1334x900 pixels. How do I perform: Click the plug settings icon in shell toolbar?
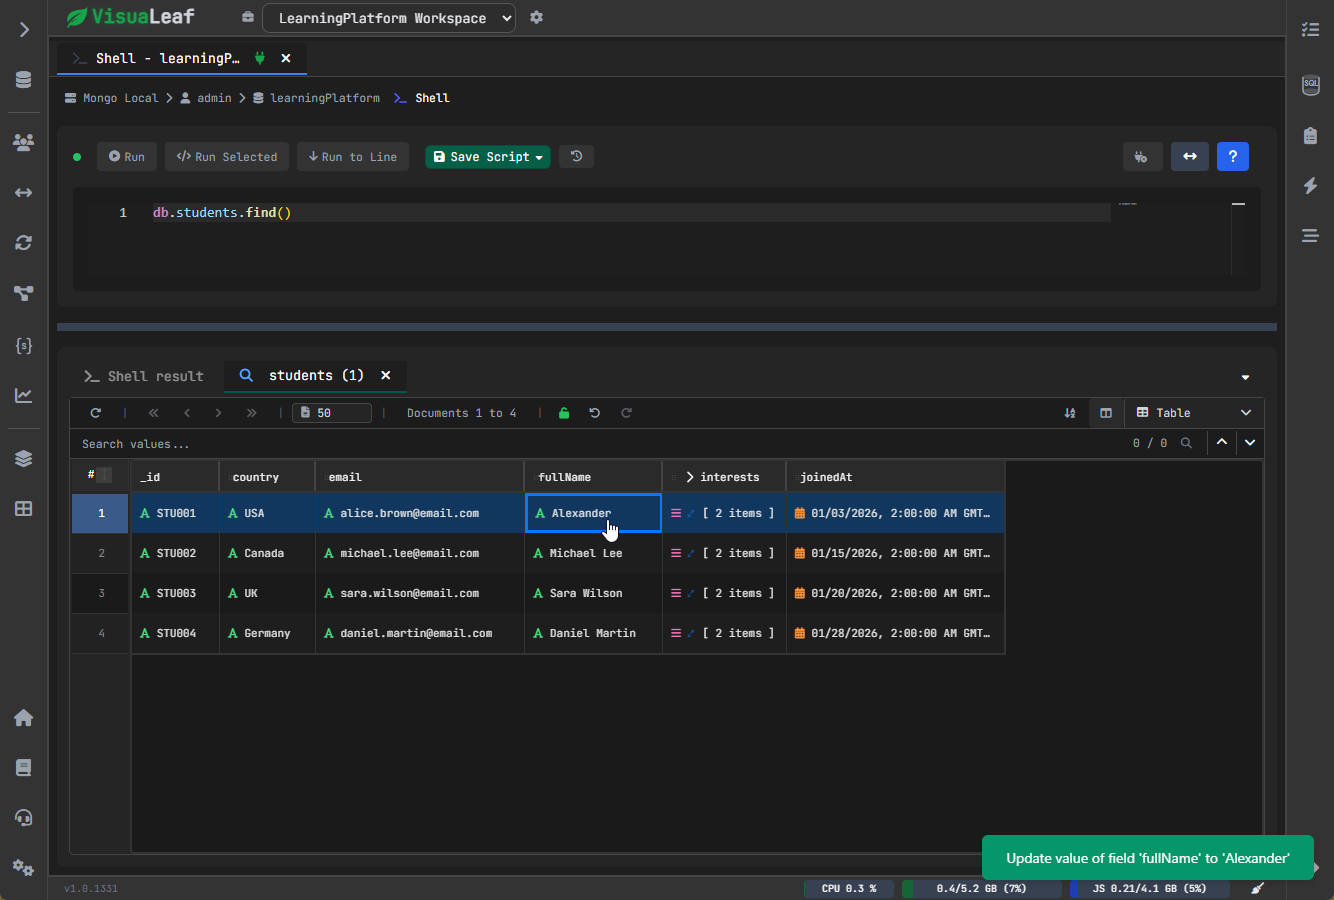click(x=1142, y=156)
